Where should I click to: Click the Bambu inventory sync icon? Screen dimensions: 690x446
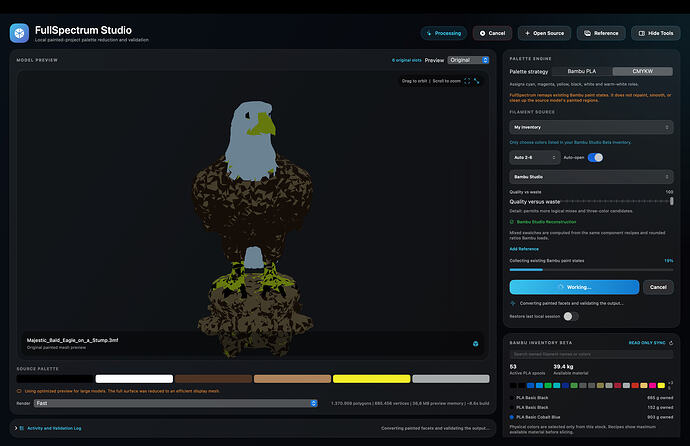click(x=671, y=343)
